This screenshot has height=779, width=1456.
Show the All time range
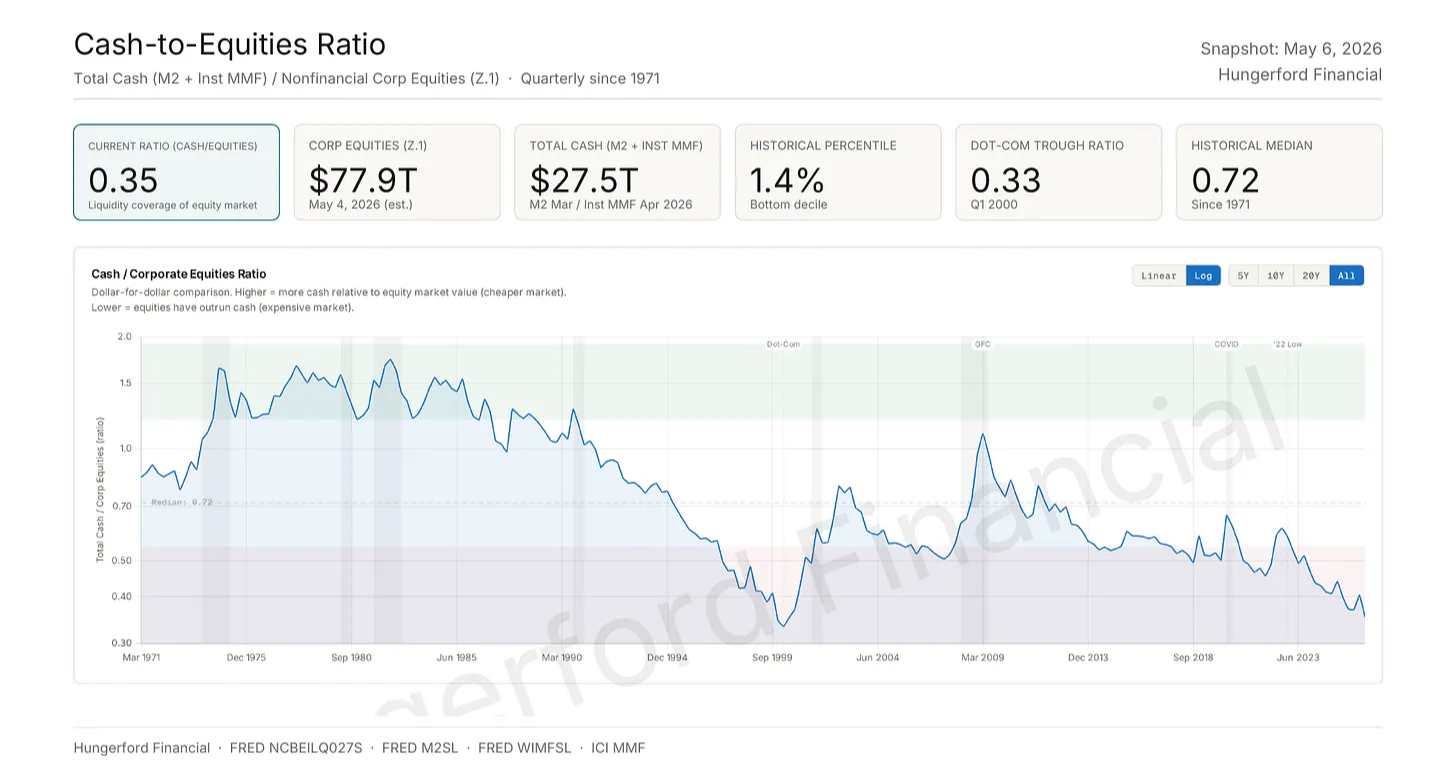pos(1346,276)
